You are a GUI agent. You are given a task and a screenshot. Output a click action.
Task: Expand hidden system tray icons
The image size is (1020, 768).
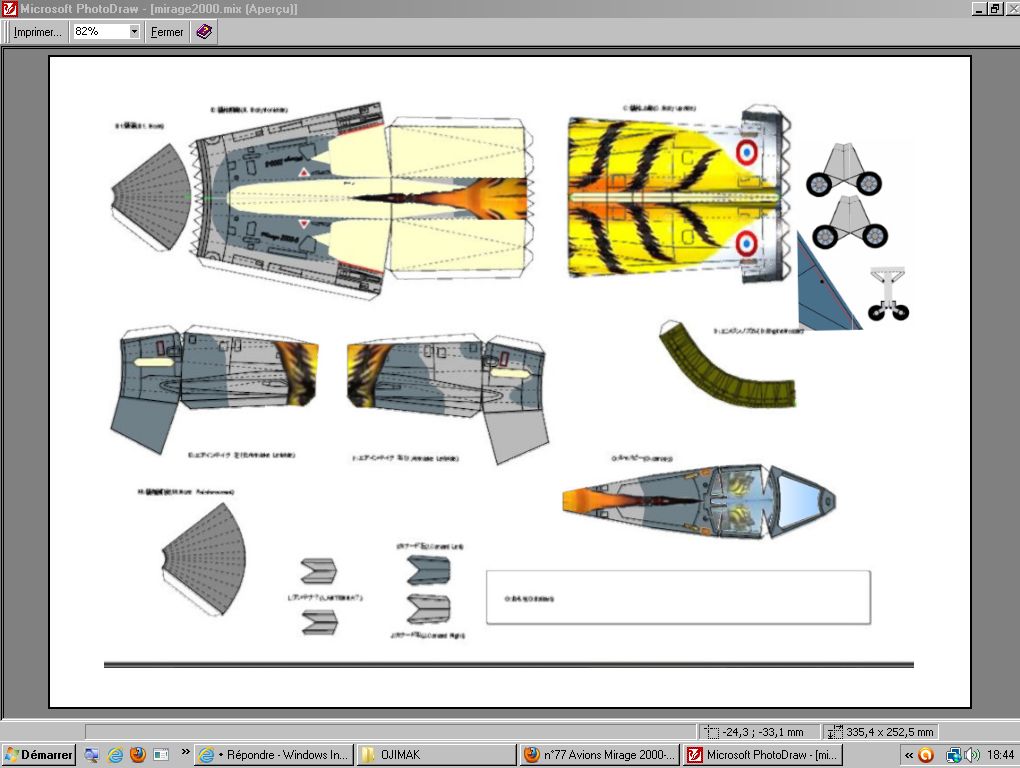tap(908, 755)
